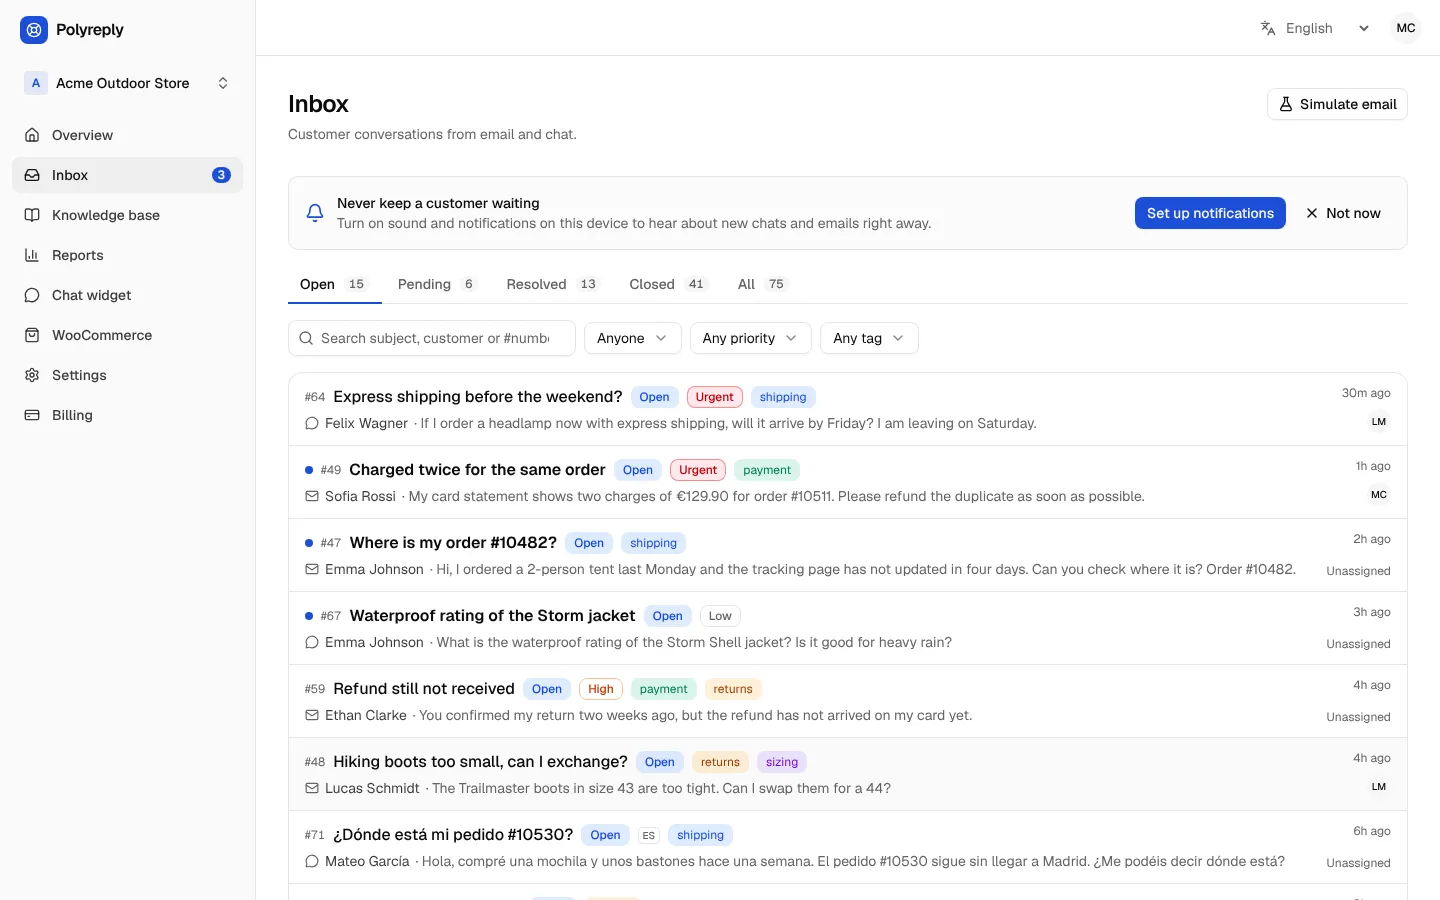
Task: Dismiss banner with Not now
Action: [1343, 213]
